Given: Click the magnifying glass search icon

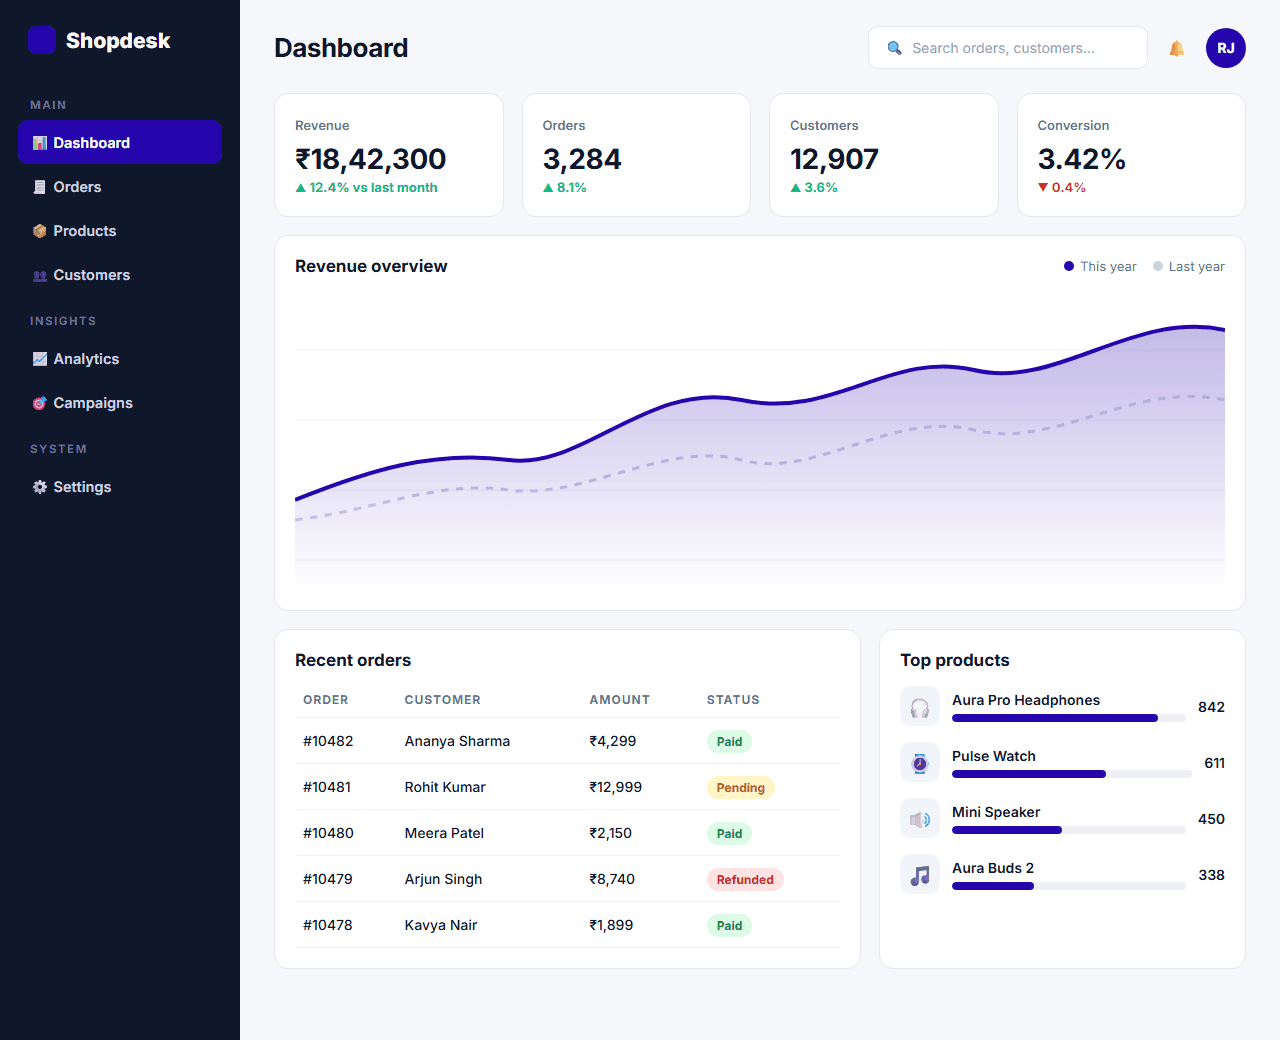Looking at the screenshot, I should 895,48.
